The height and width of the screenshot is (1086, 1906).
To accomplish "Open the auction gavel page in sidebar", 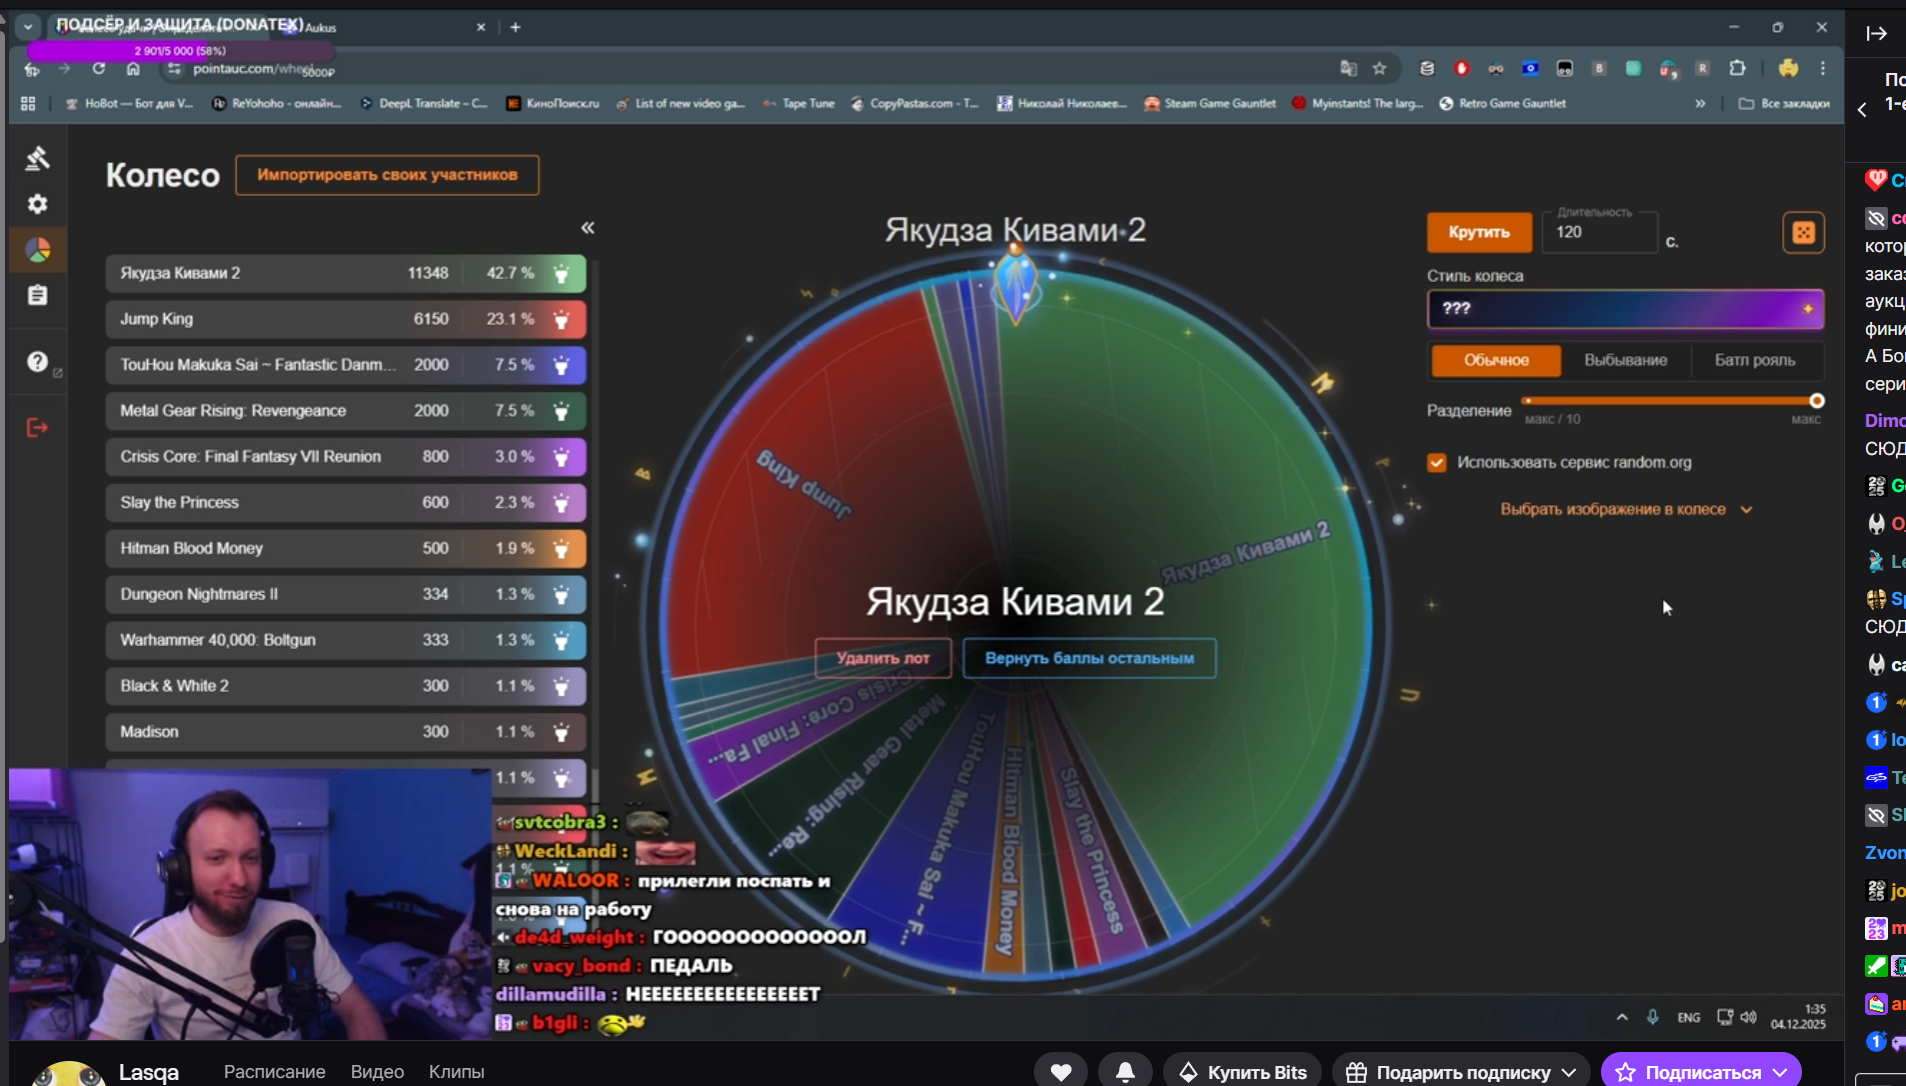I will (38, 158).
